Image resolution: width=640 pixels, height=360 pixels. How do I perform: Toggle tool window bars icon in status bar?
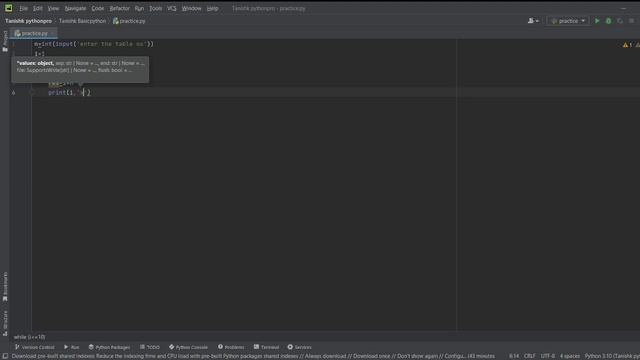5,356
